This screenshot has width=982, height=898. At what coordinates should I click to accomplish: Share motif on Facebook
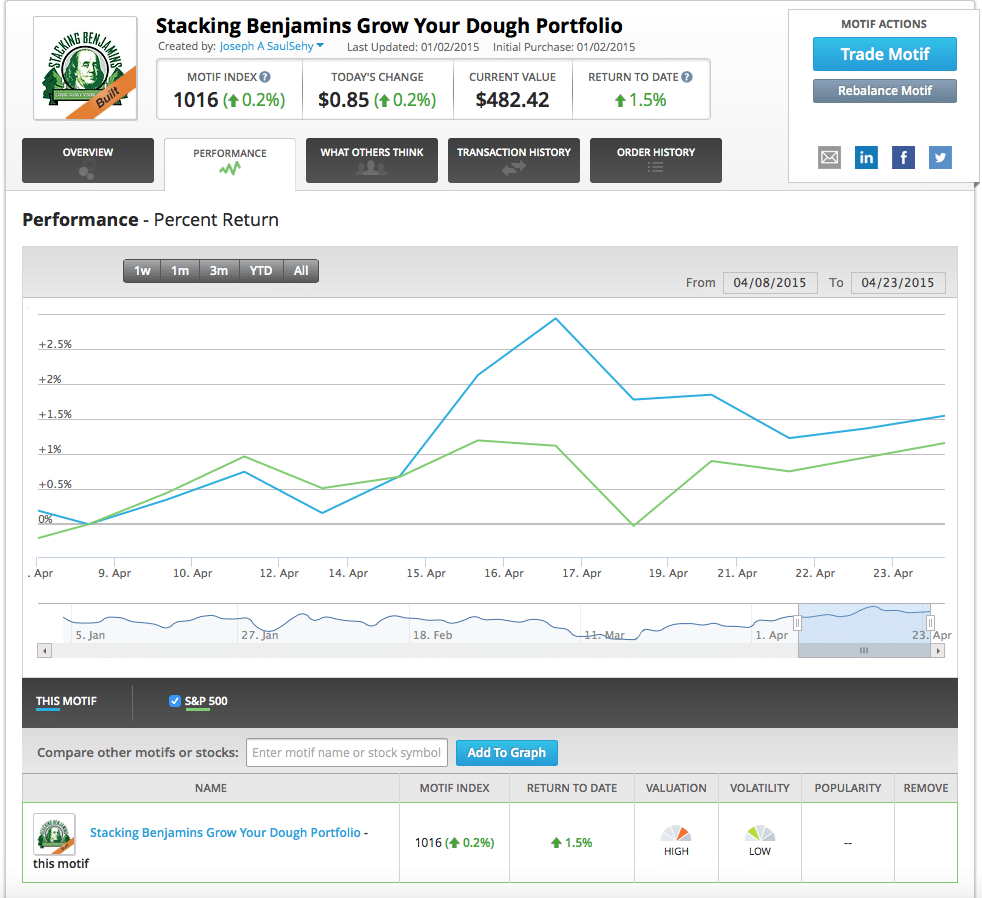(x=903, y=157)
